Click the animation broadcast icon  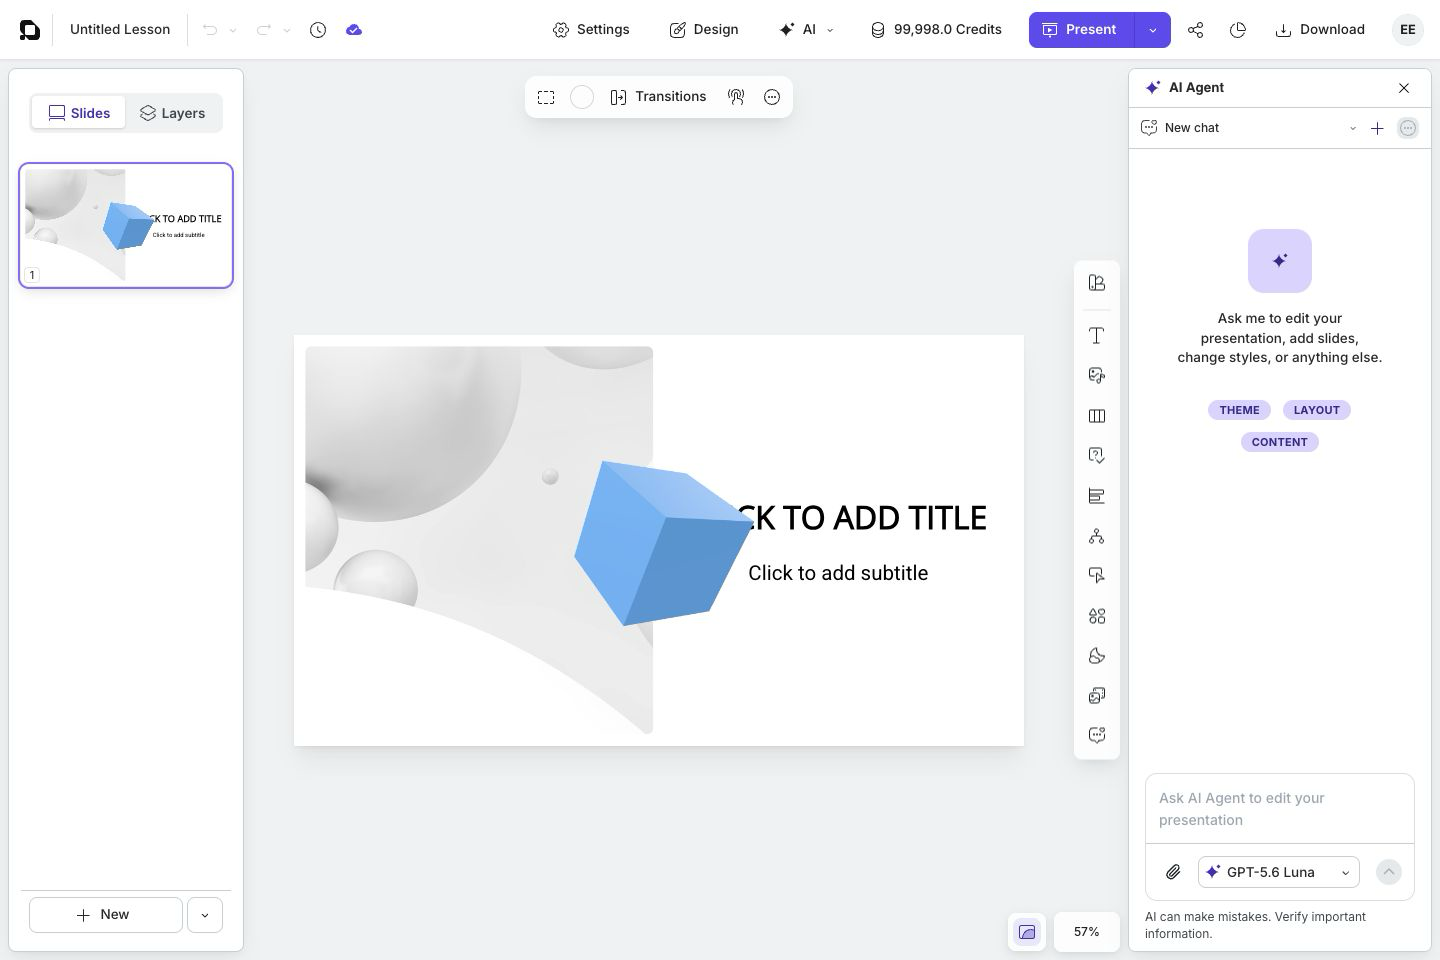tap(736, 97)
